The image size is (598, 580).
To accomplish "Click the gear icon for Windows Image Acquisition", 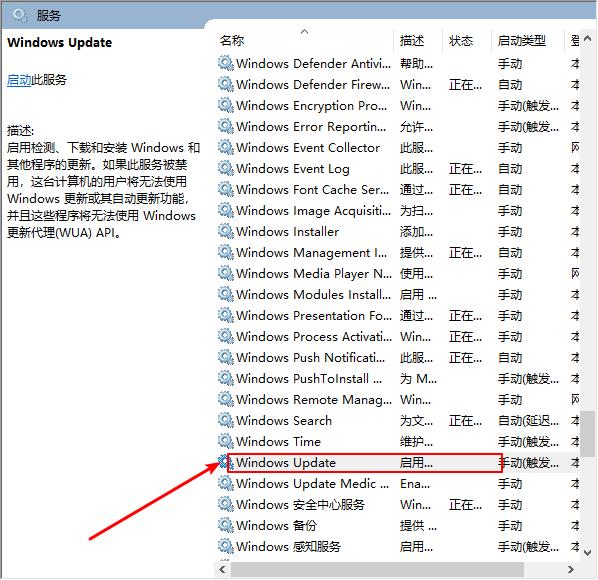I will [x=226, y=210].
